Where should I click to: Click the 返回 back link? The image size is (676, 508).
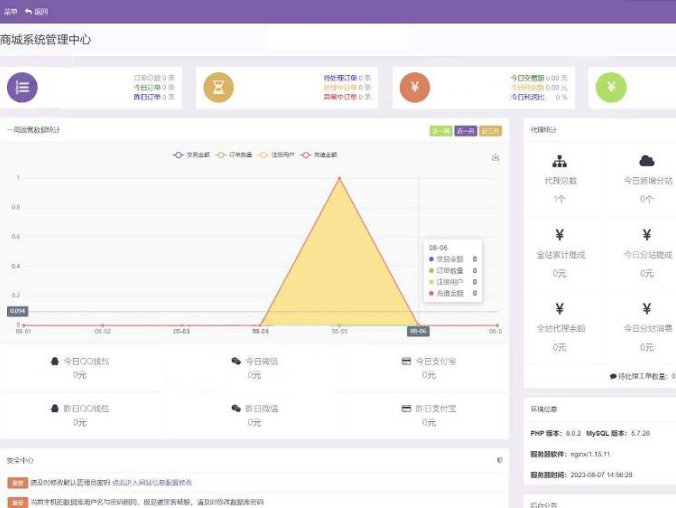click(37, 12)
